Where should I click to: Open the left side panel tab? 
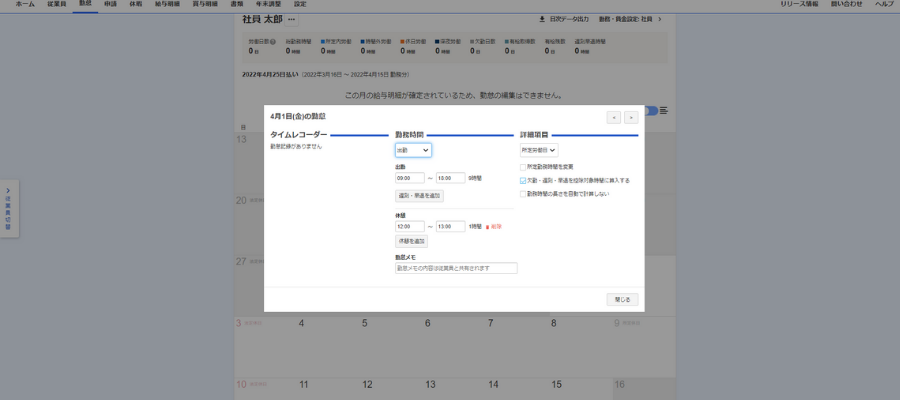[x=7, y=209]
